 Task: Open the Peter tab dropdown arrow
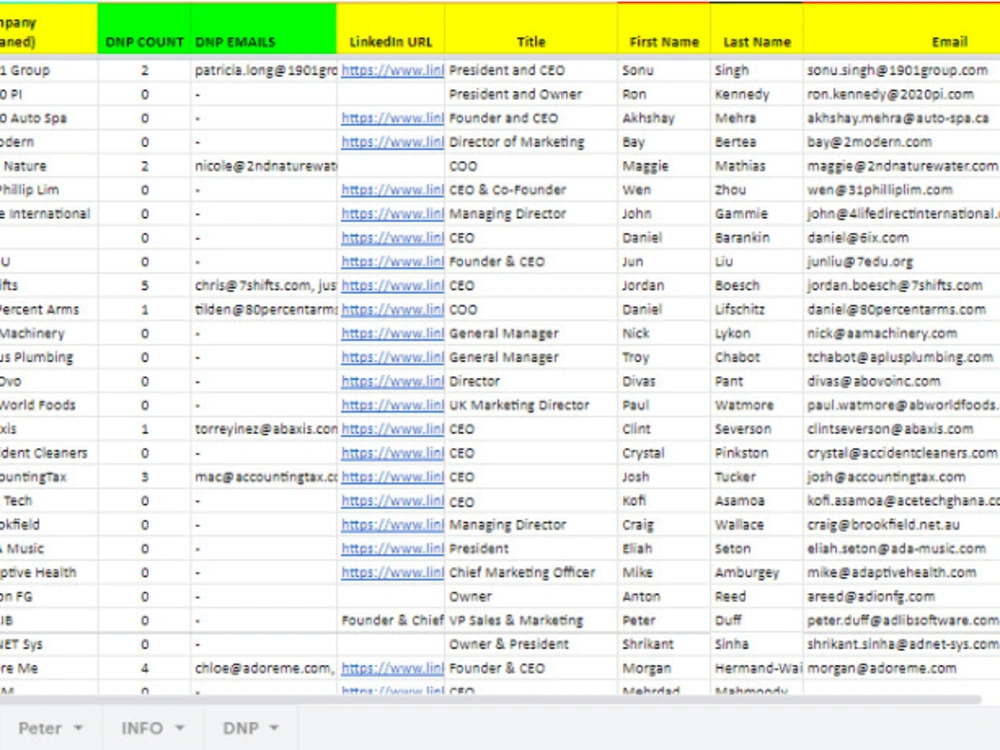(x=78, y=728)
